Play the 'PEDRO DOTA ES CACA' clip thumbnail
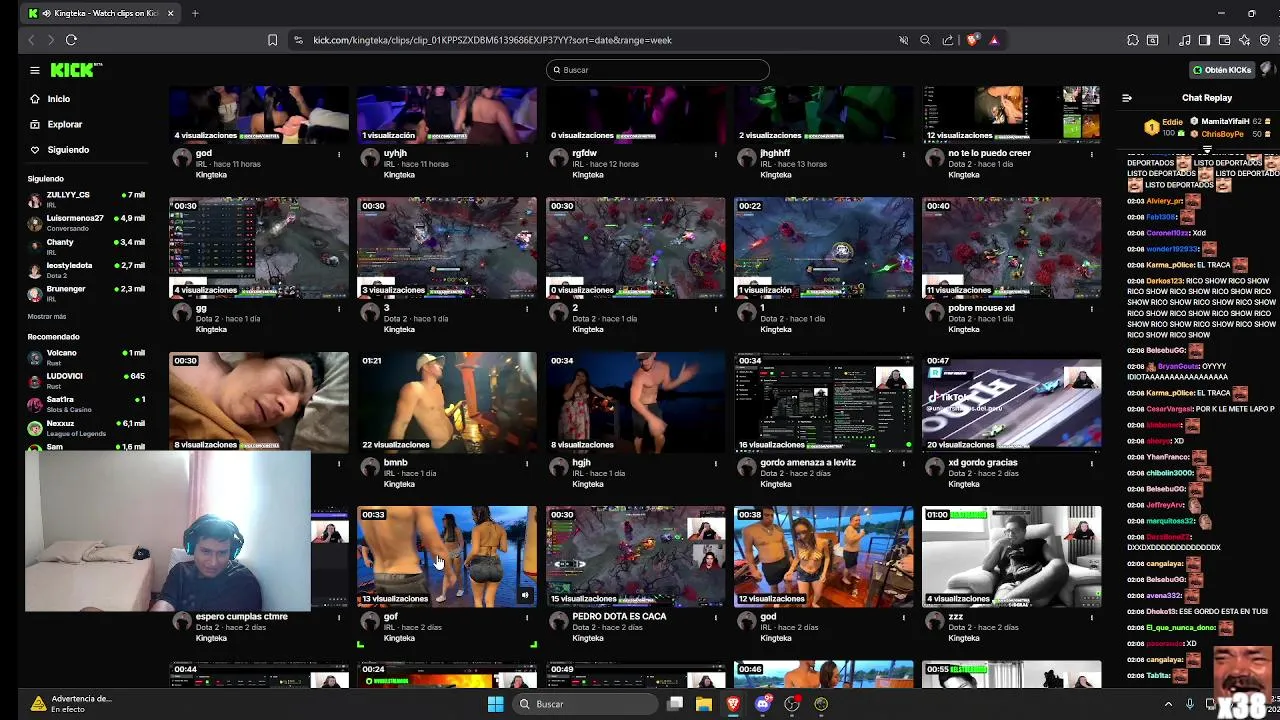The image size is (1280, 720). [635, 556]
